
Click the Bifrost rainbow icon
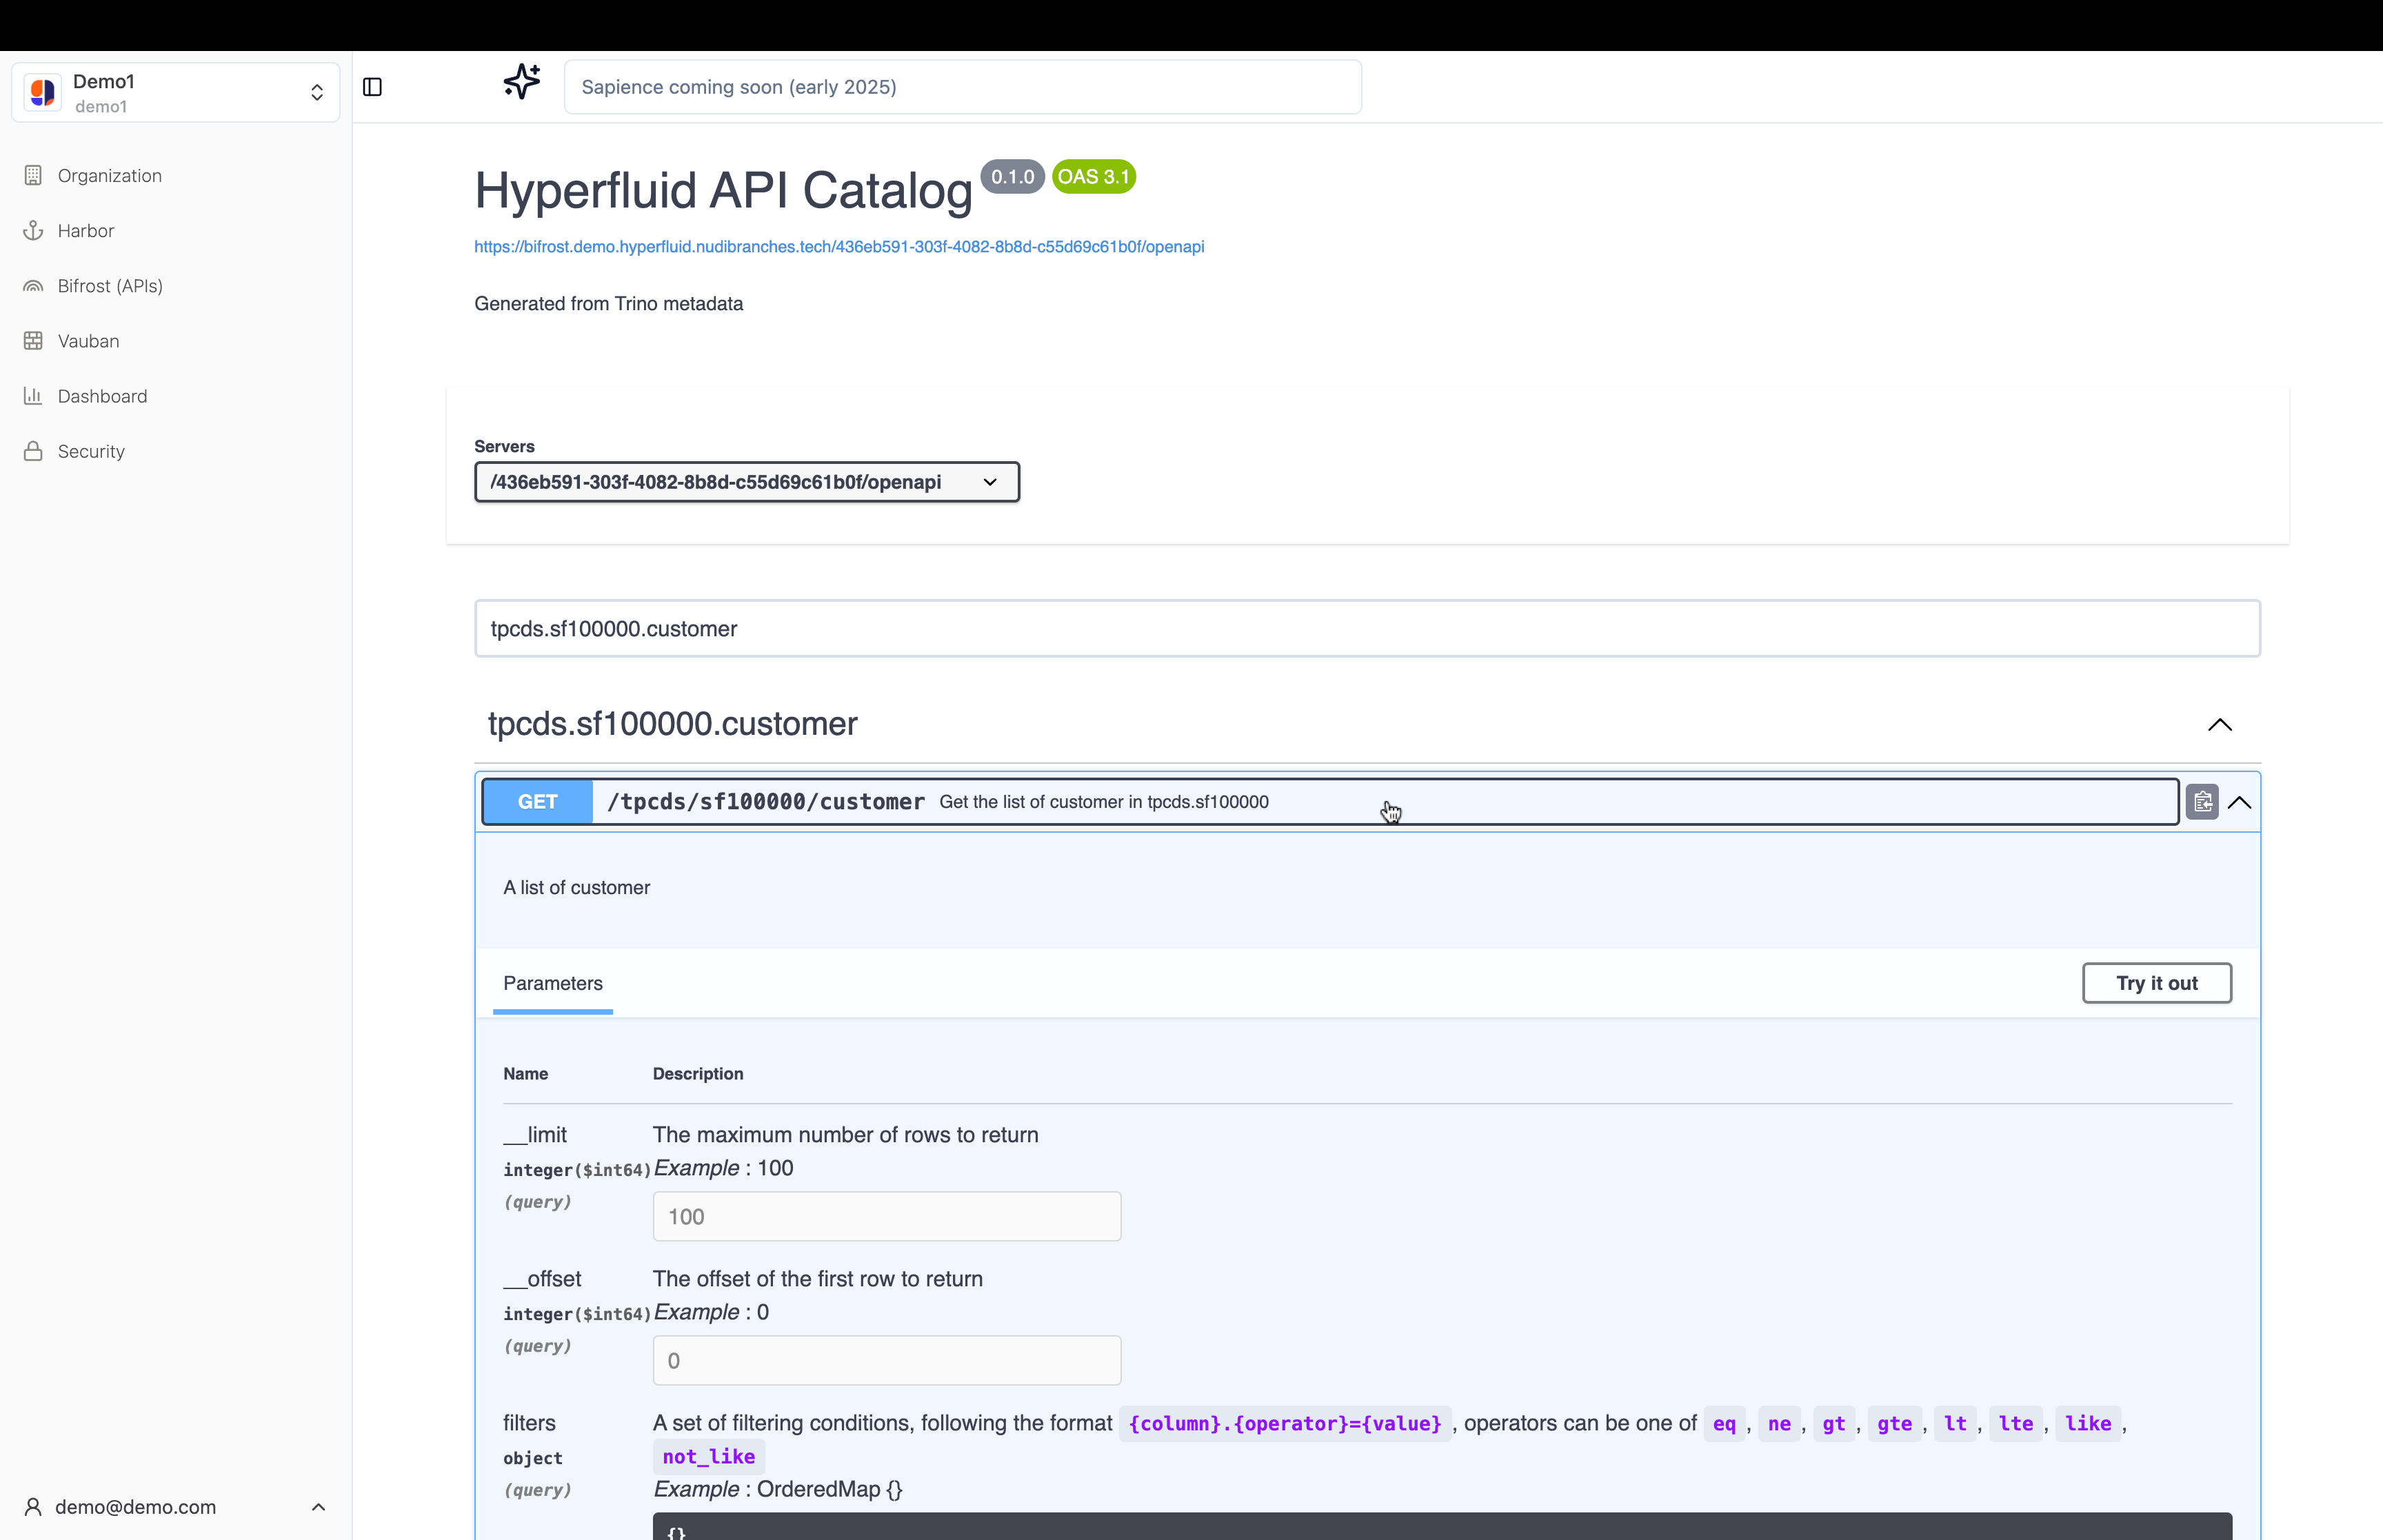(x=33, y=286)
